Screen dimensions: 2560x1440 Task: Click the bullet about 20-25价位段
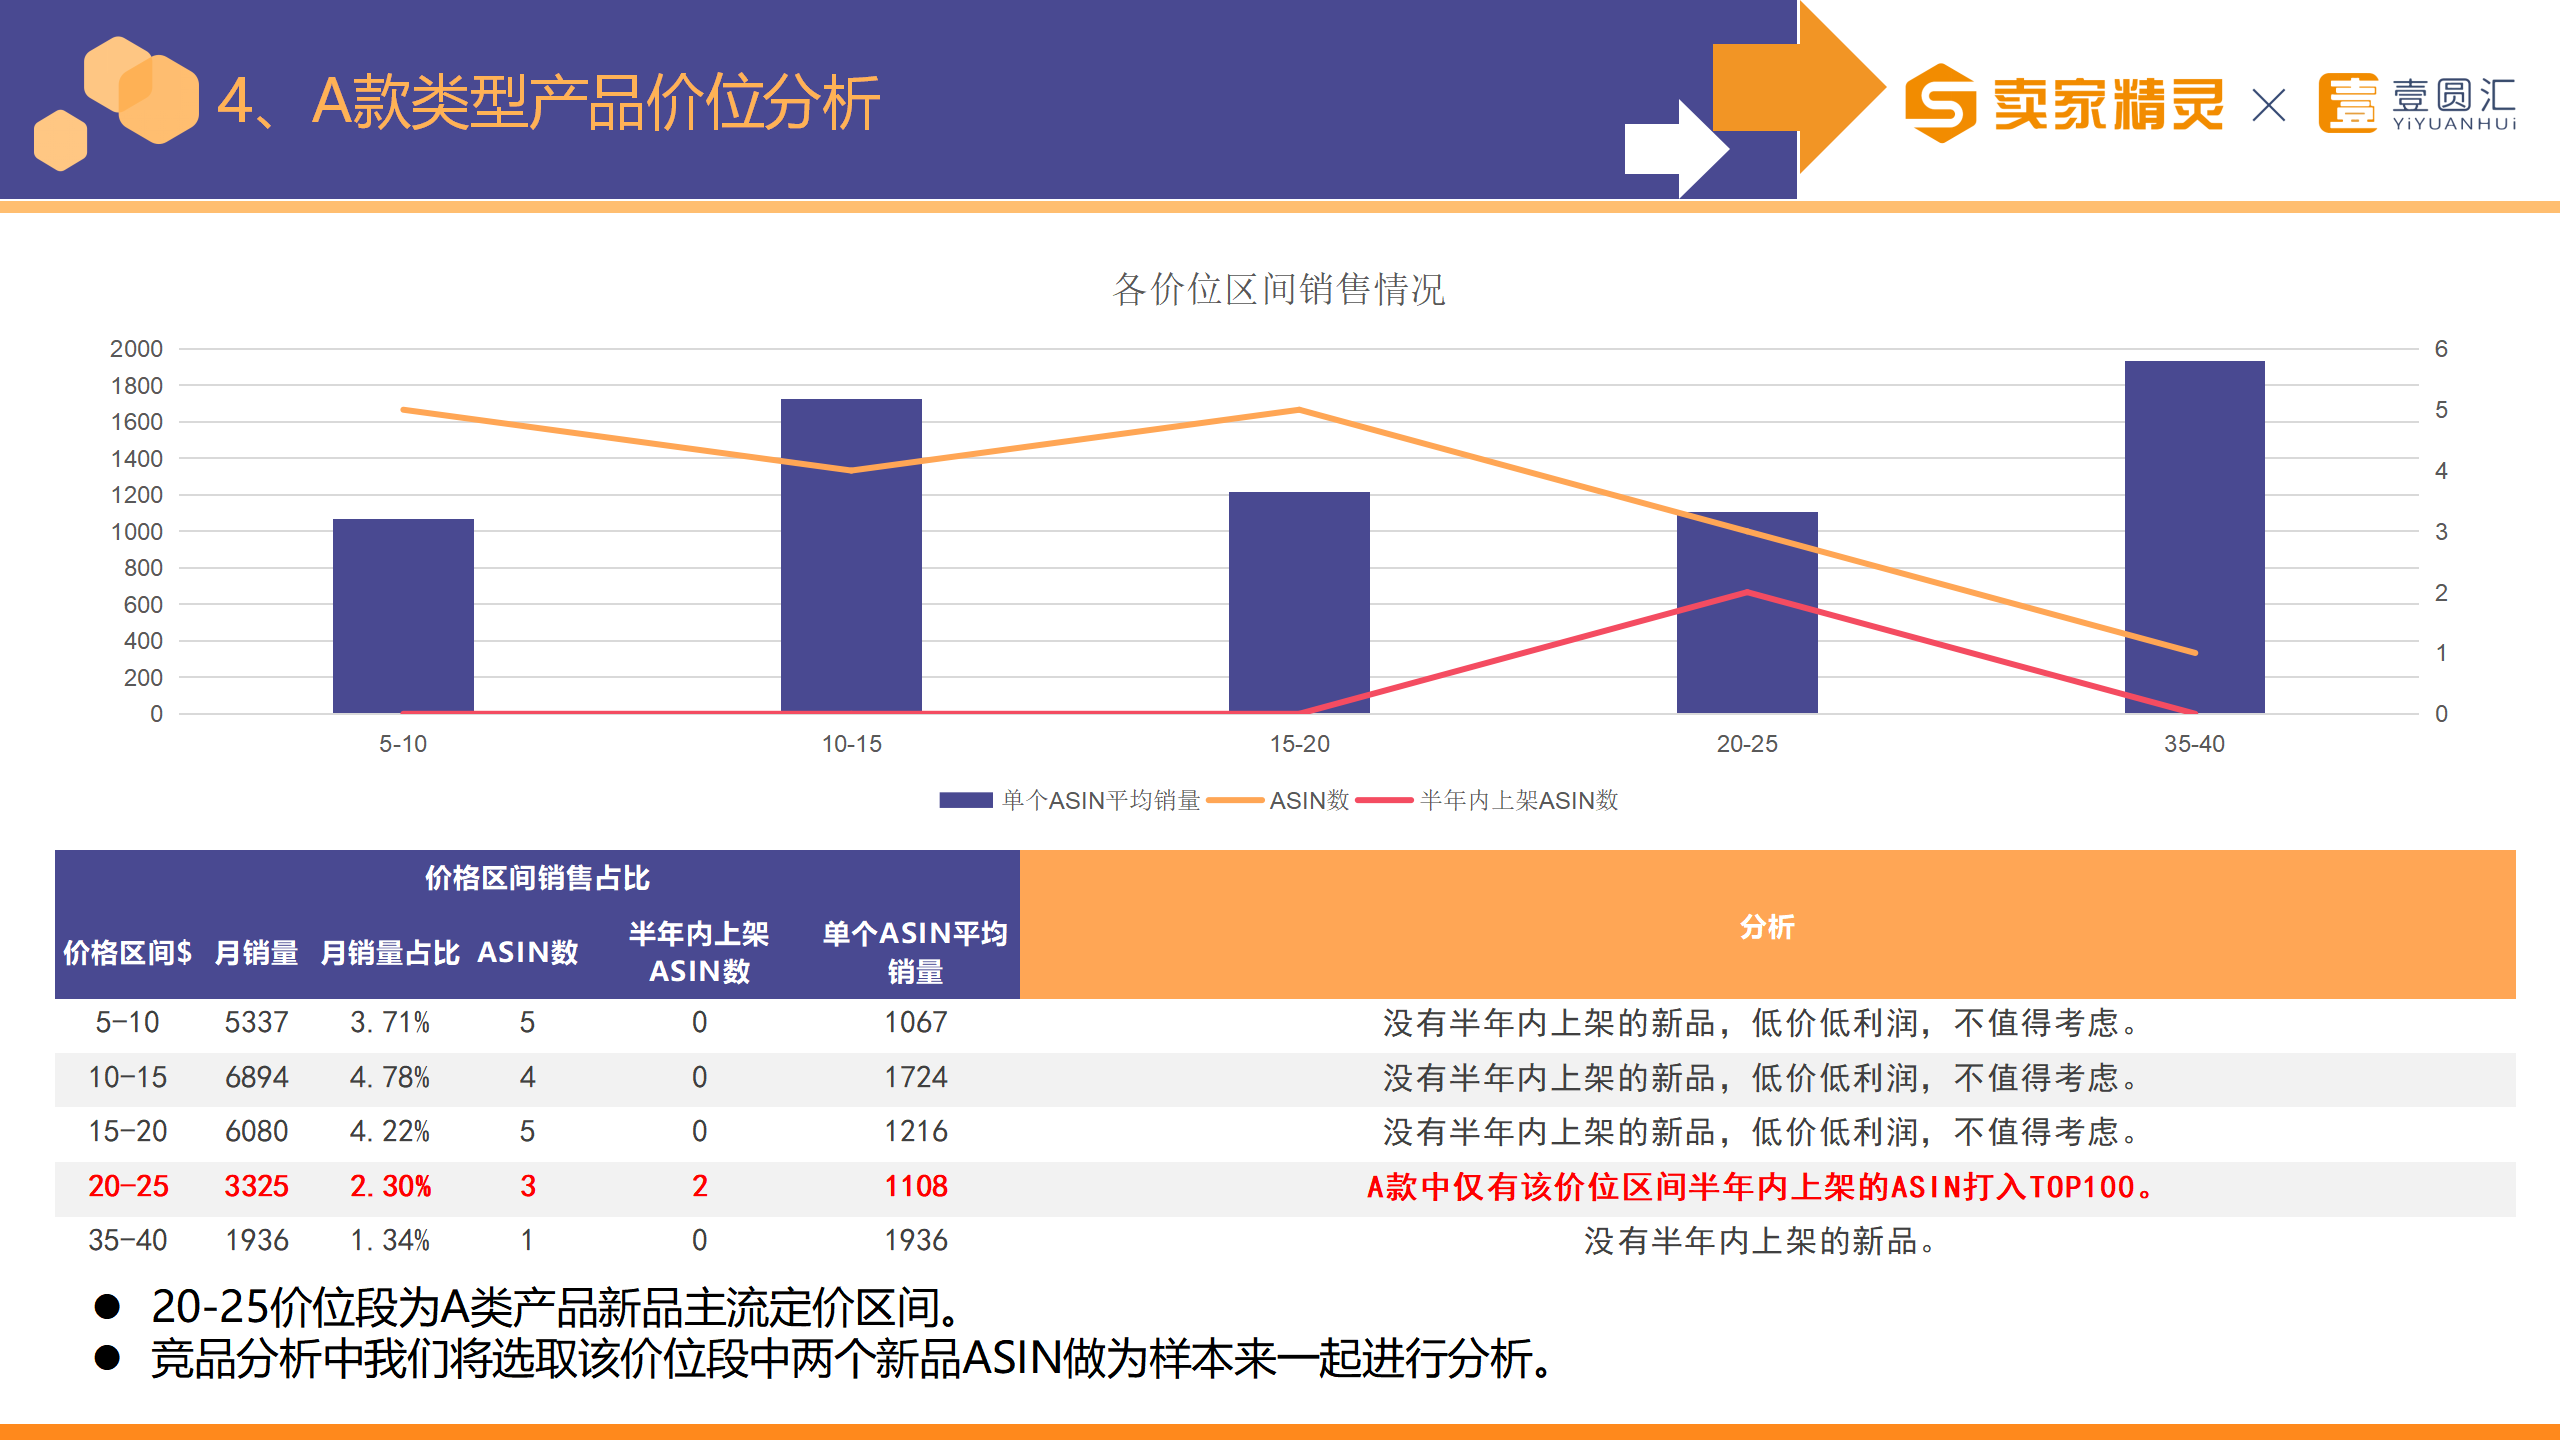(x=555, y=1307)
